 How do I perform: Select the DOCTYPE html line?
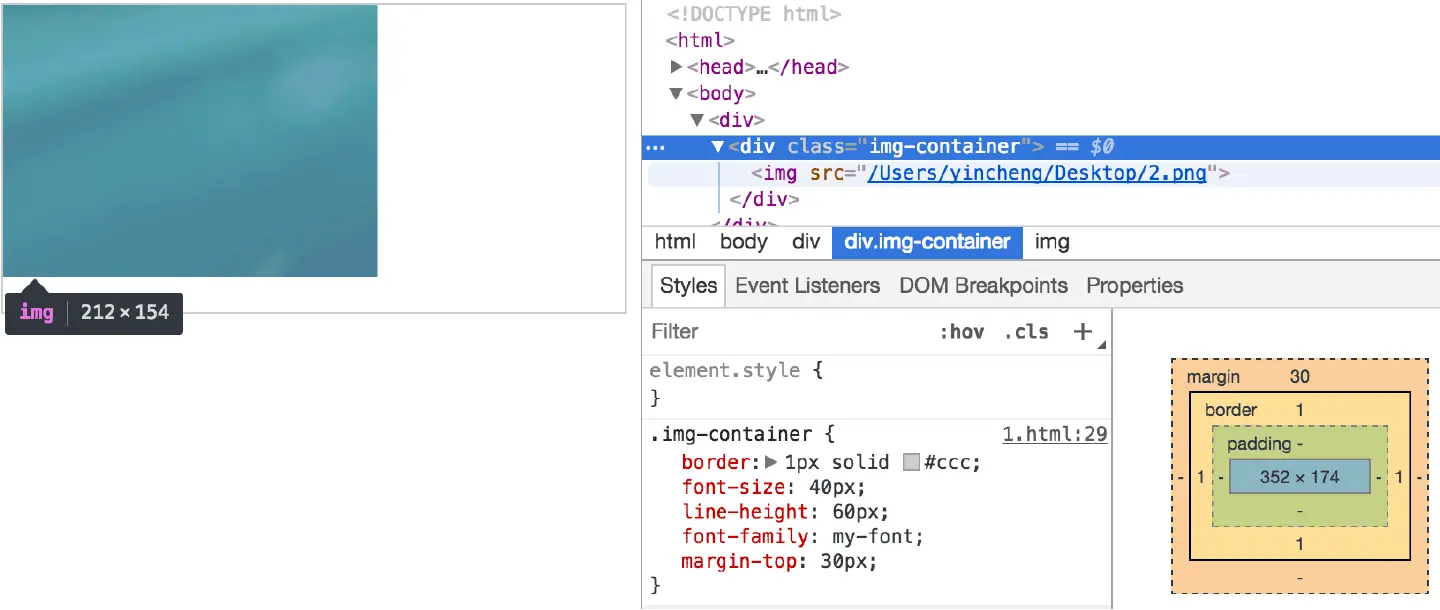pos(754,14)
